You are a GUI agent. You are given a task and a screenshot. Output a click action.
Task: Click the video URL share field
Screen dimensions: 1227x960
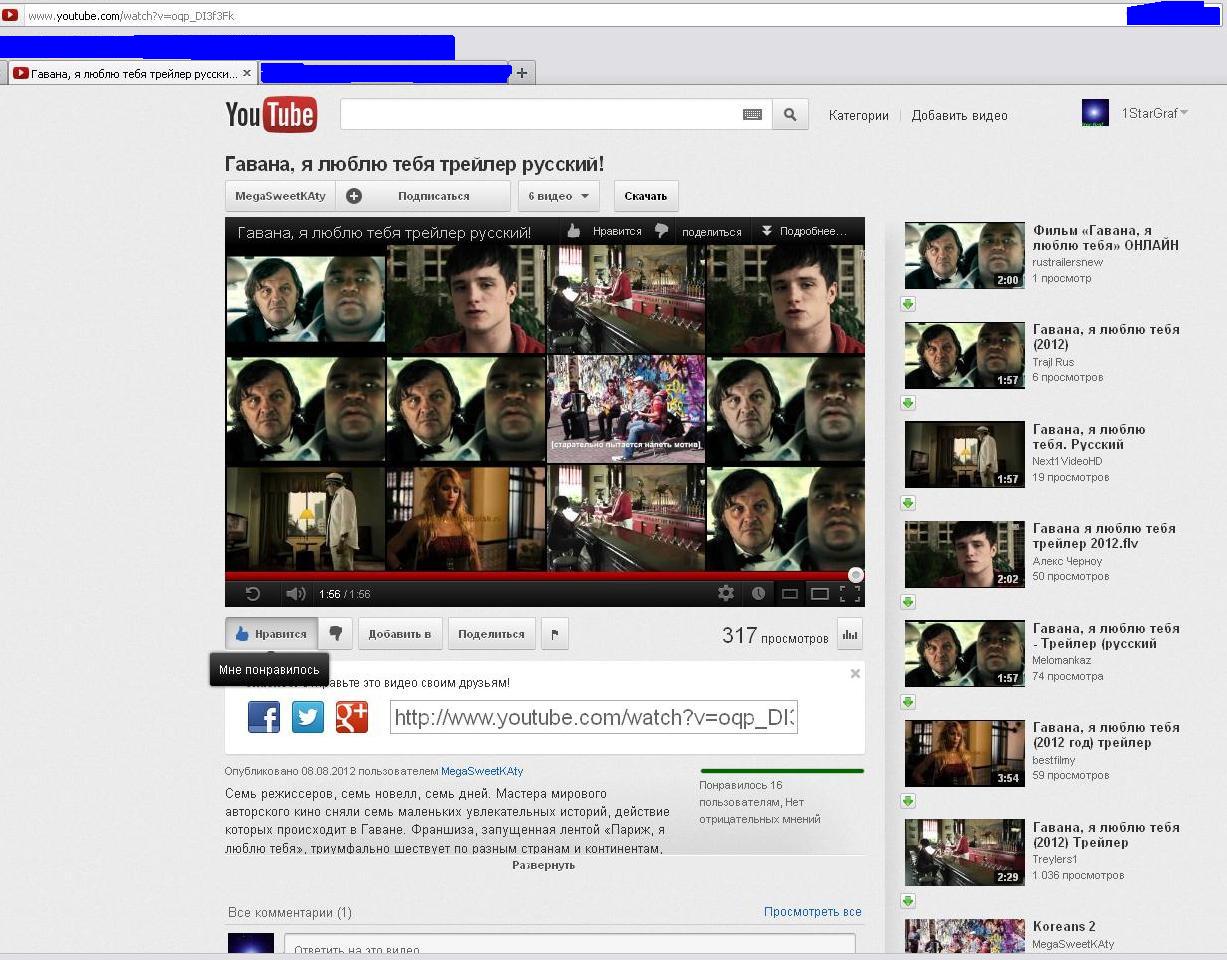pyautogui.click(x=594, y=717)
